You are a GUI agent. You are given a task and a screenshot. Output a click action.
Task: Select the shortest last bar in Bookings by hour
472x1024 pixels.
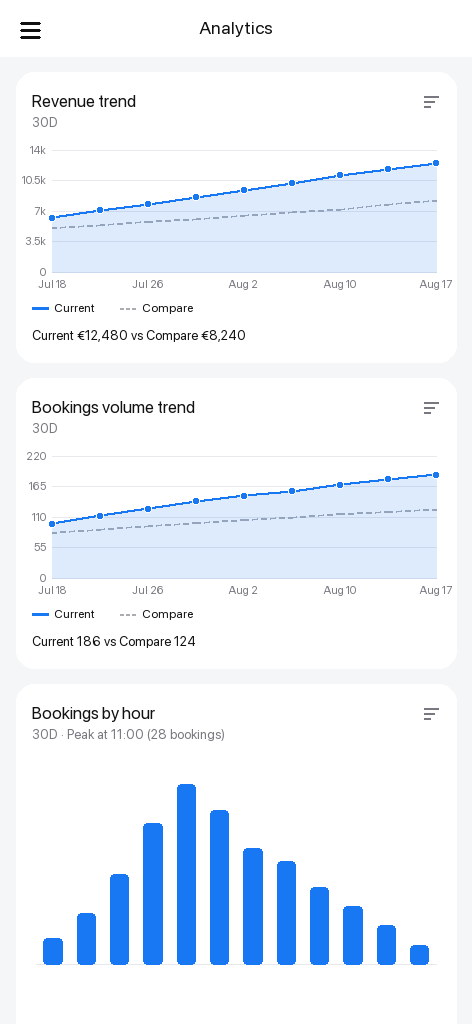point(420,955)
